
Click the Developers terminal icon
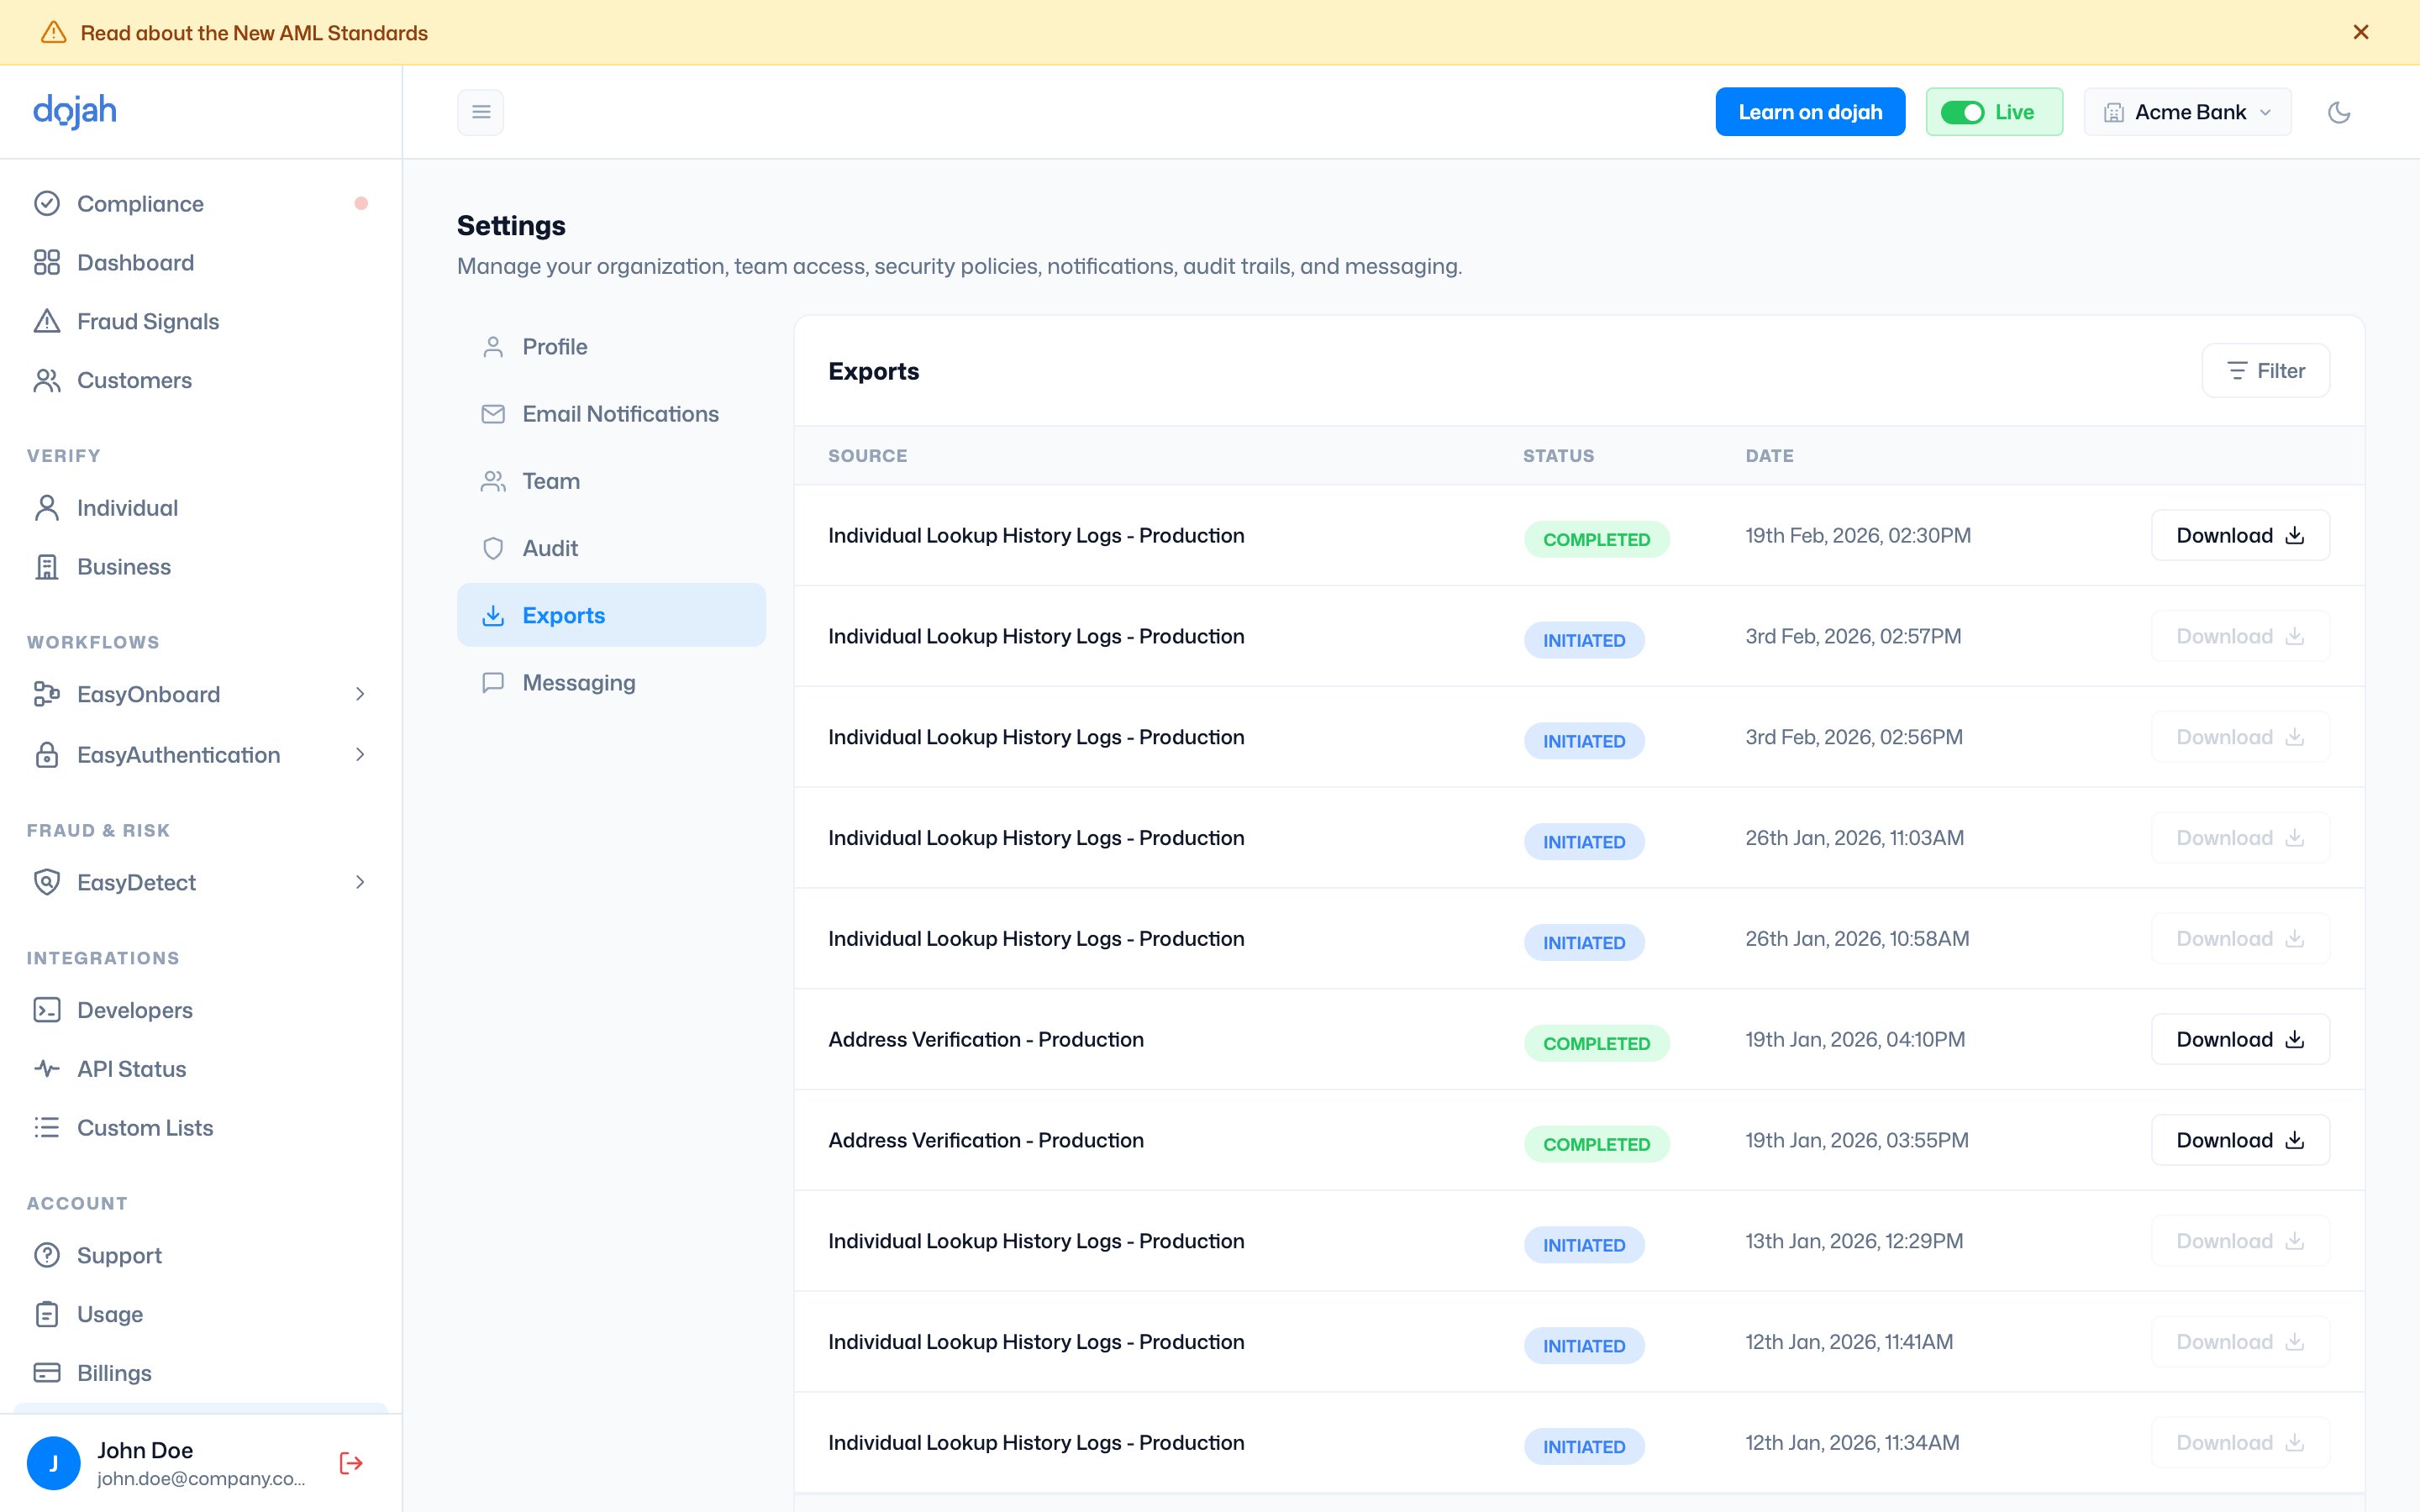[x=47, y=1010]
